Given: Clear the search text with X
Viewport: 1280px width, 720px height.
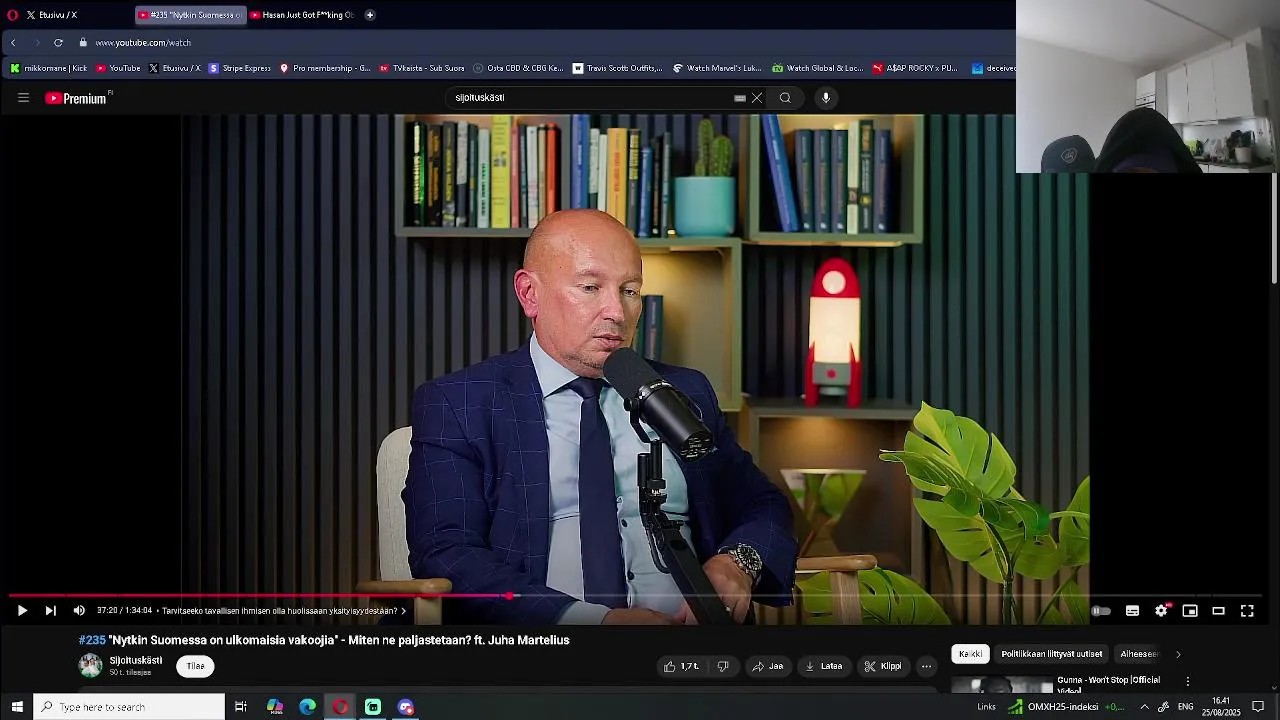Looking at the screenshot, I should point(757,98).
